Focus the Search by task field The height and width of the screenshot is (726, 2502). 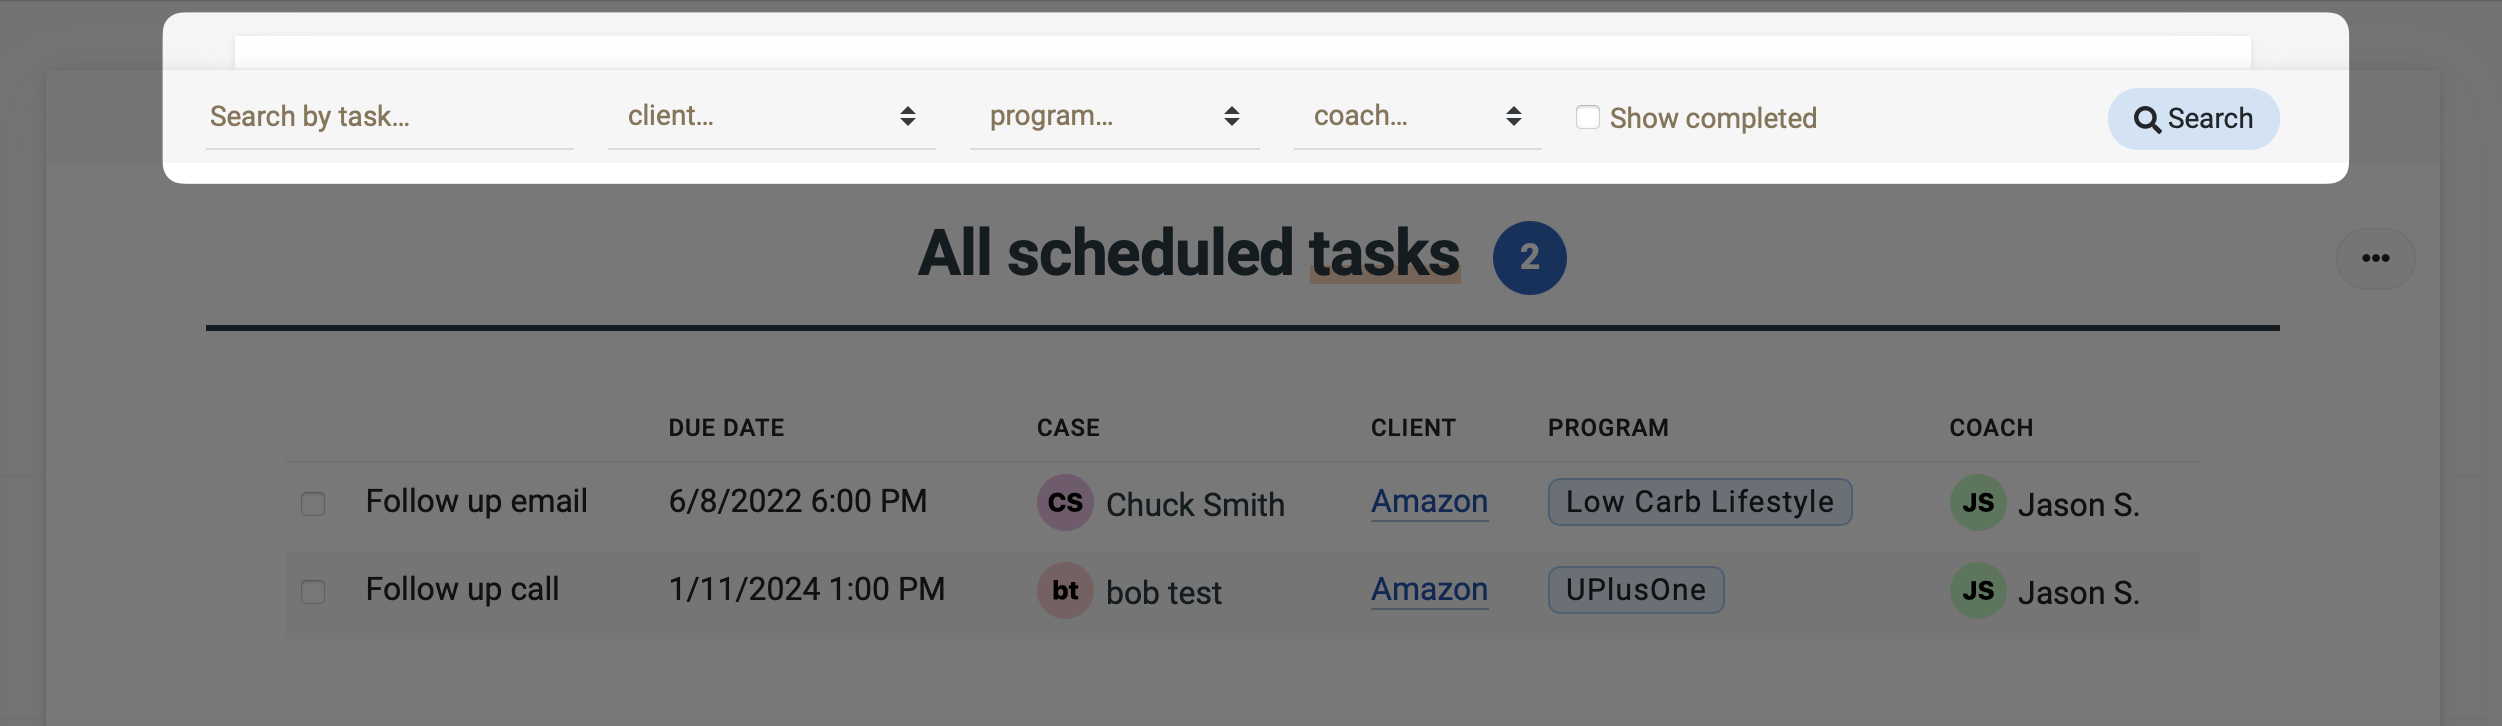coord(389,117)
